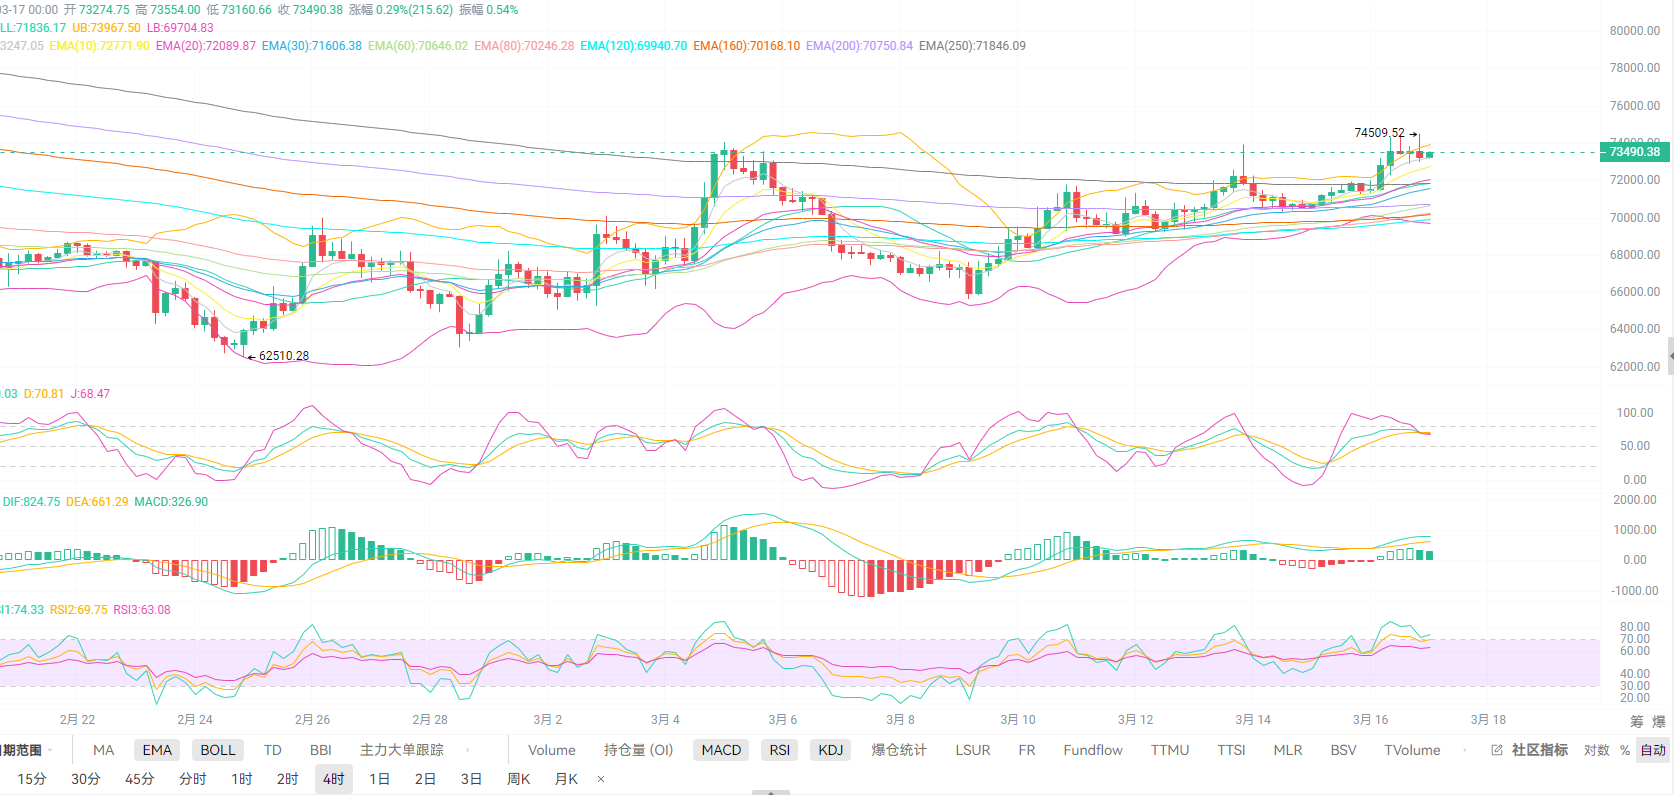
Task: Switch to the 15分 timeframe
Action: (32, 779)
